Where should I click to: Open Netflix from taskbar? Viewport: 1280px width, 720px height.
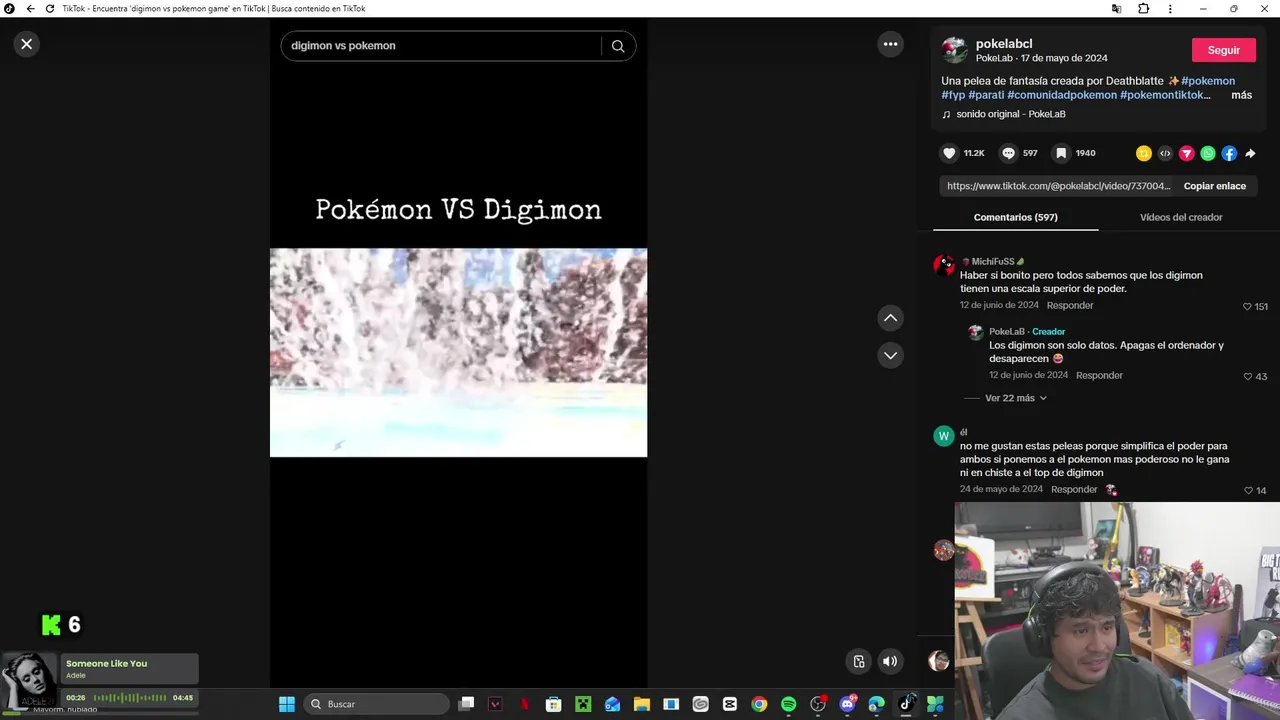point(524,704)
